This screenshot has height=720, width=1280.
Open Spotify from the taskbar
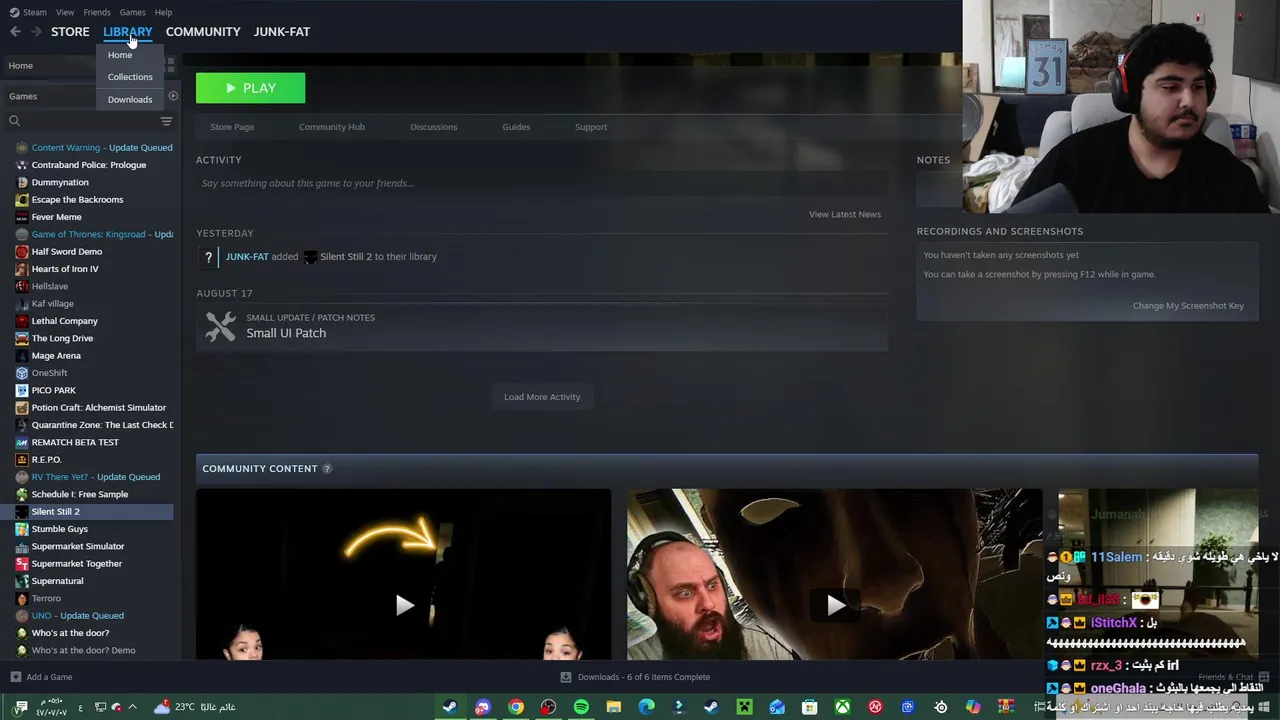tap(581, 707)
